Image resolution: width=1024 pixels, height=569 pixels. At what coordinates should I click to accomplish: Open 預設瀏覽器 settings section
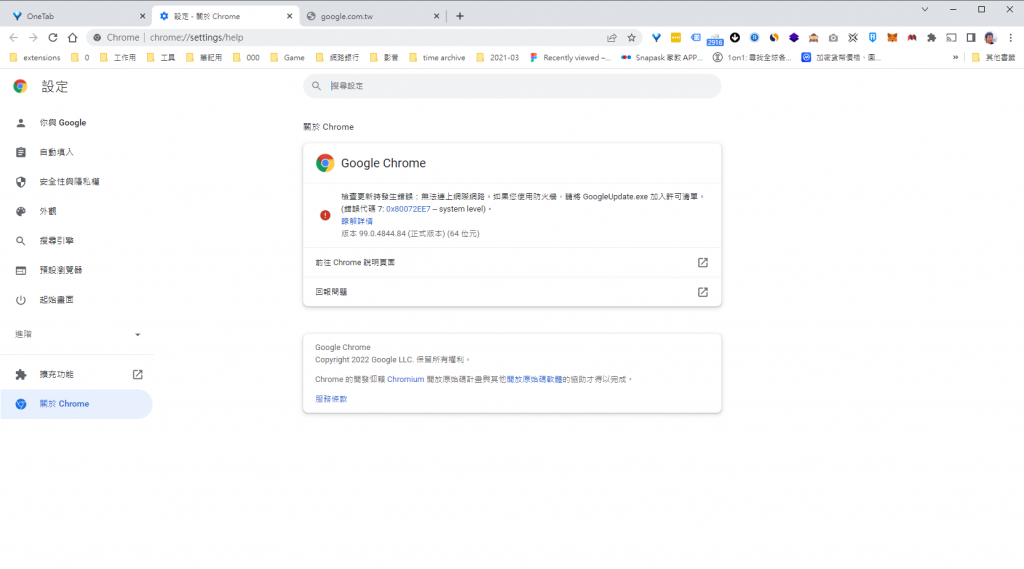(x=76, y=270)
